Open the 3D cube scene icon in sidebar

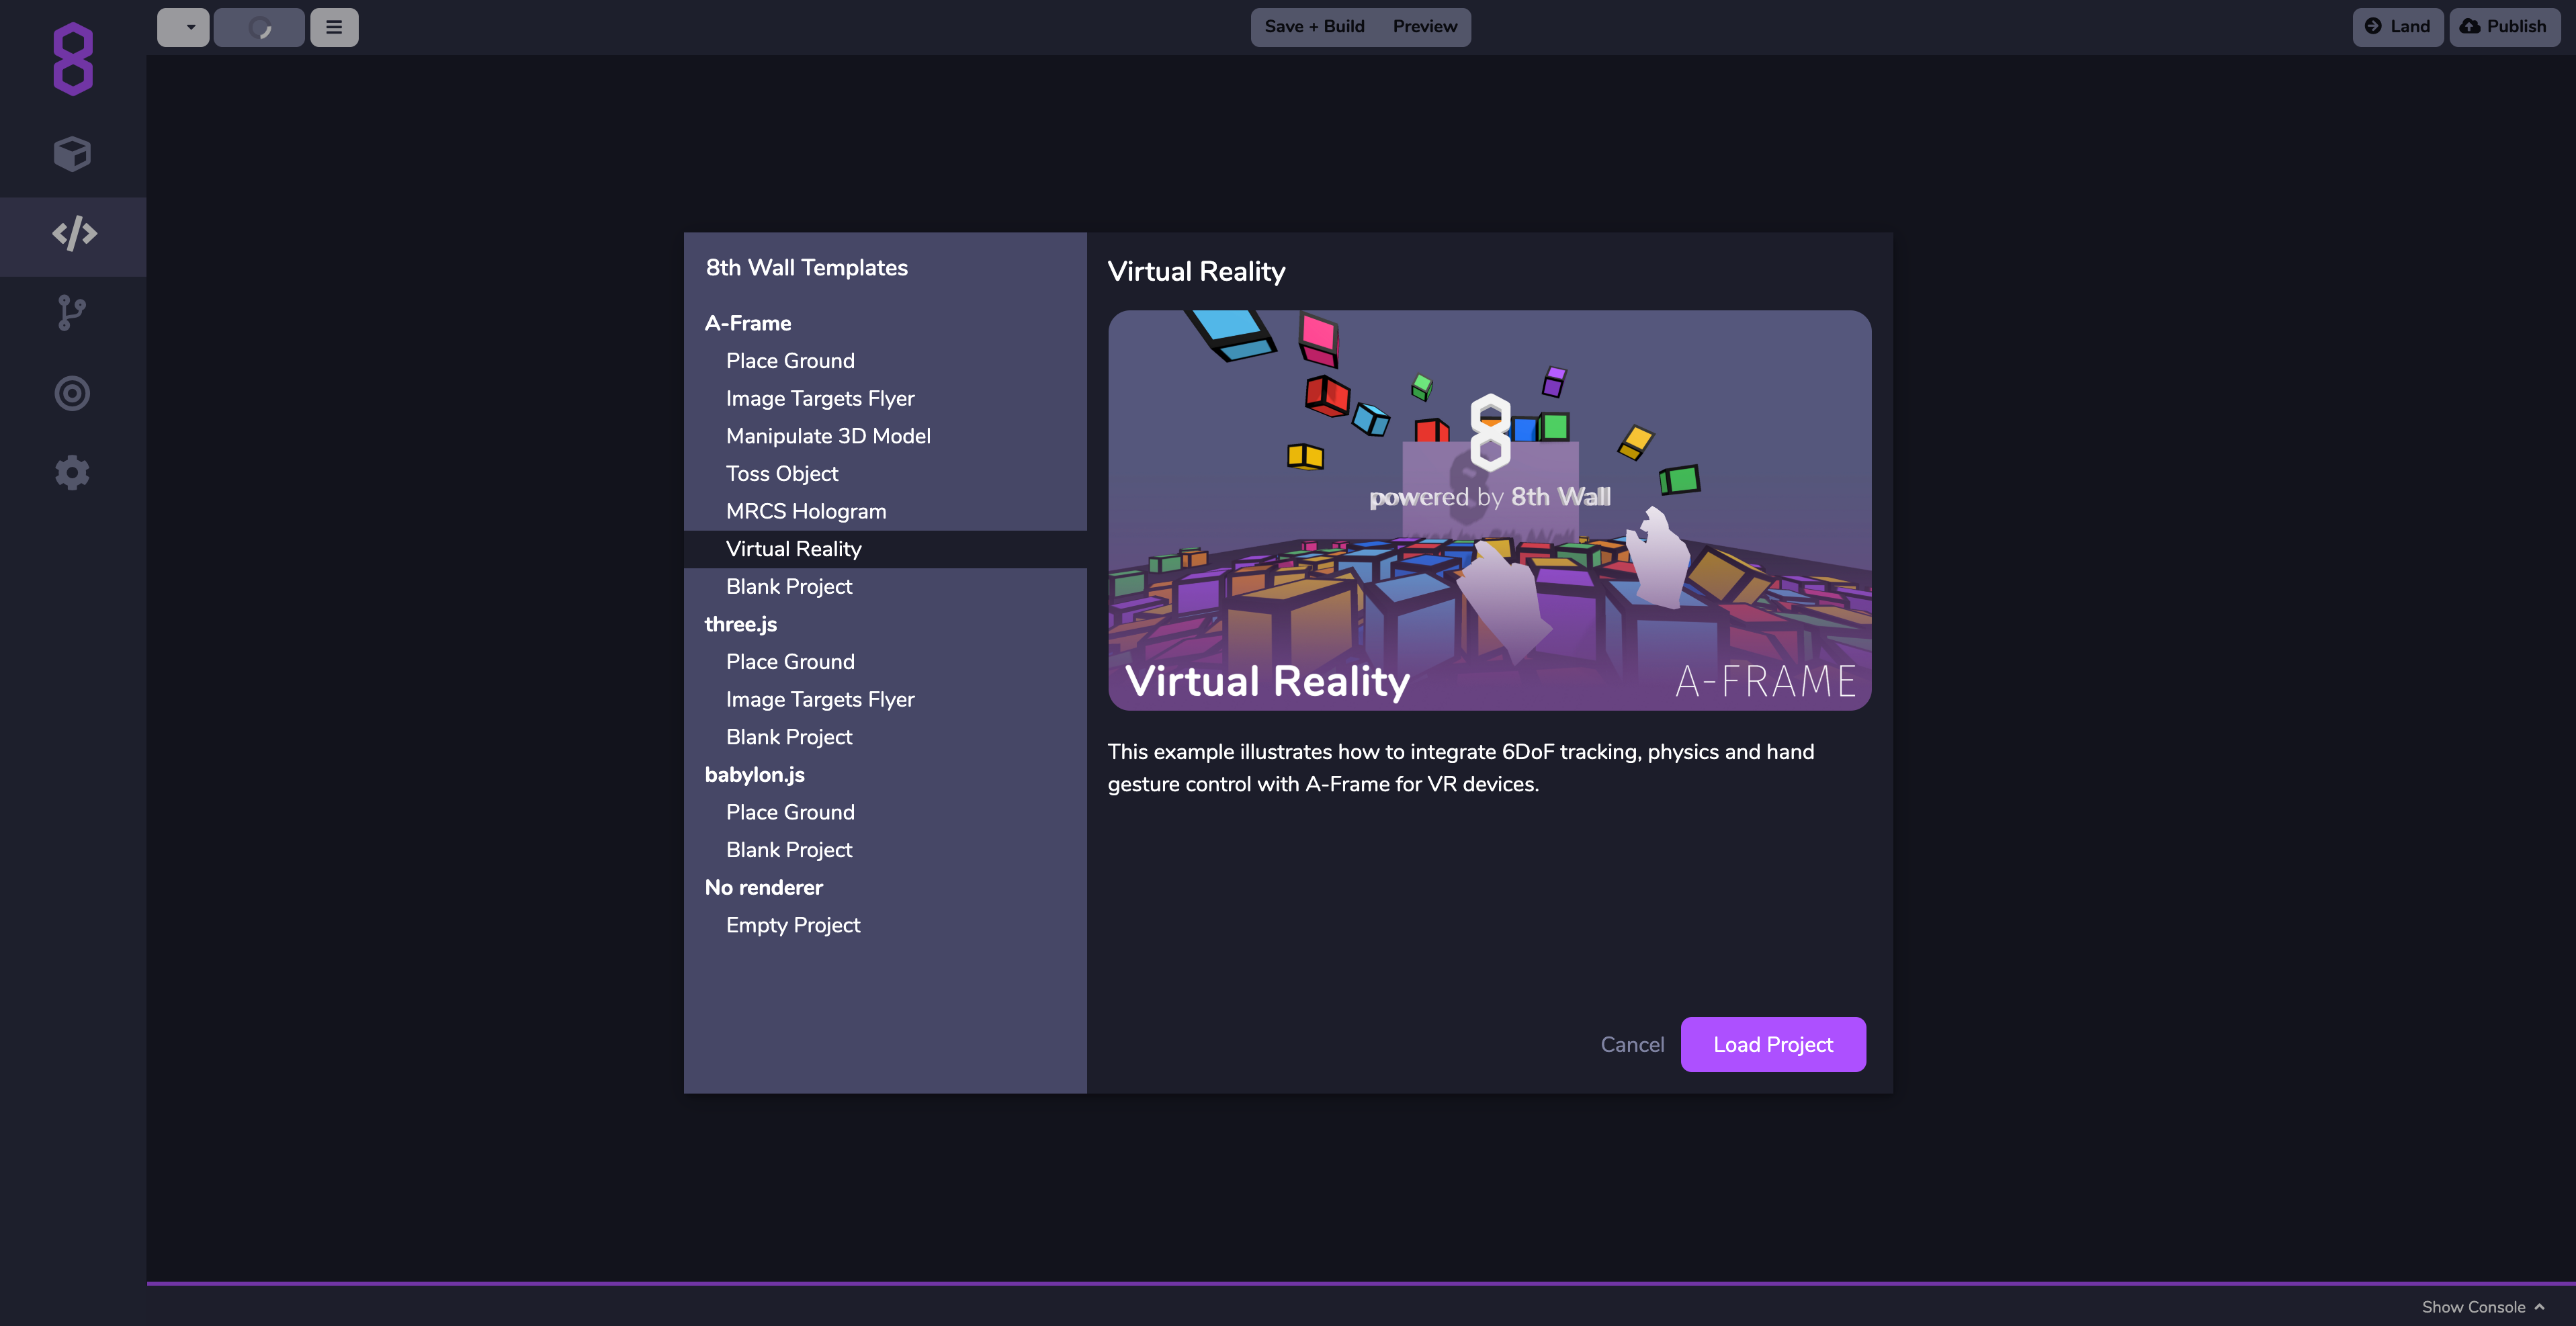coord(72,154)
